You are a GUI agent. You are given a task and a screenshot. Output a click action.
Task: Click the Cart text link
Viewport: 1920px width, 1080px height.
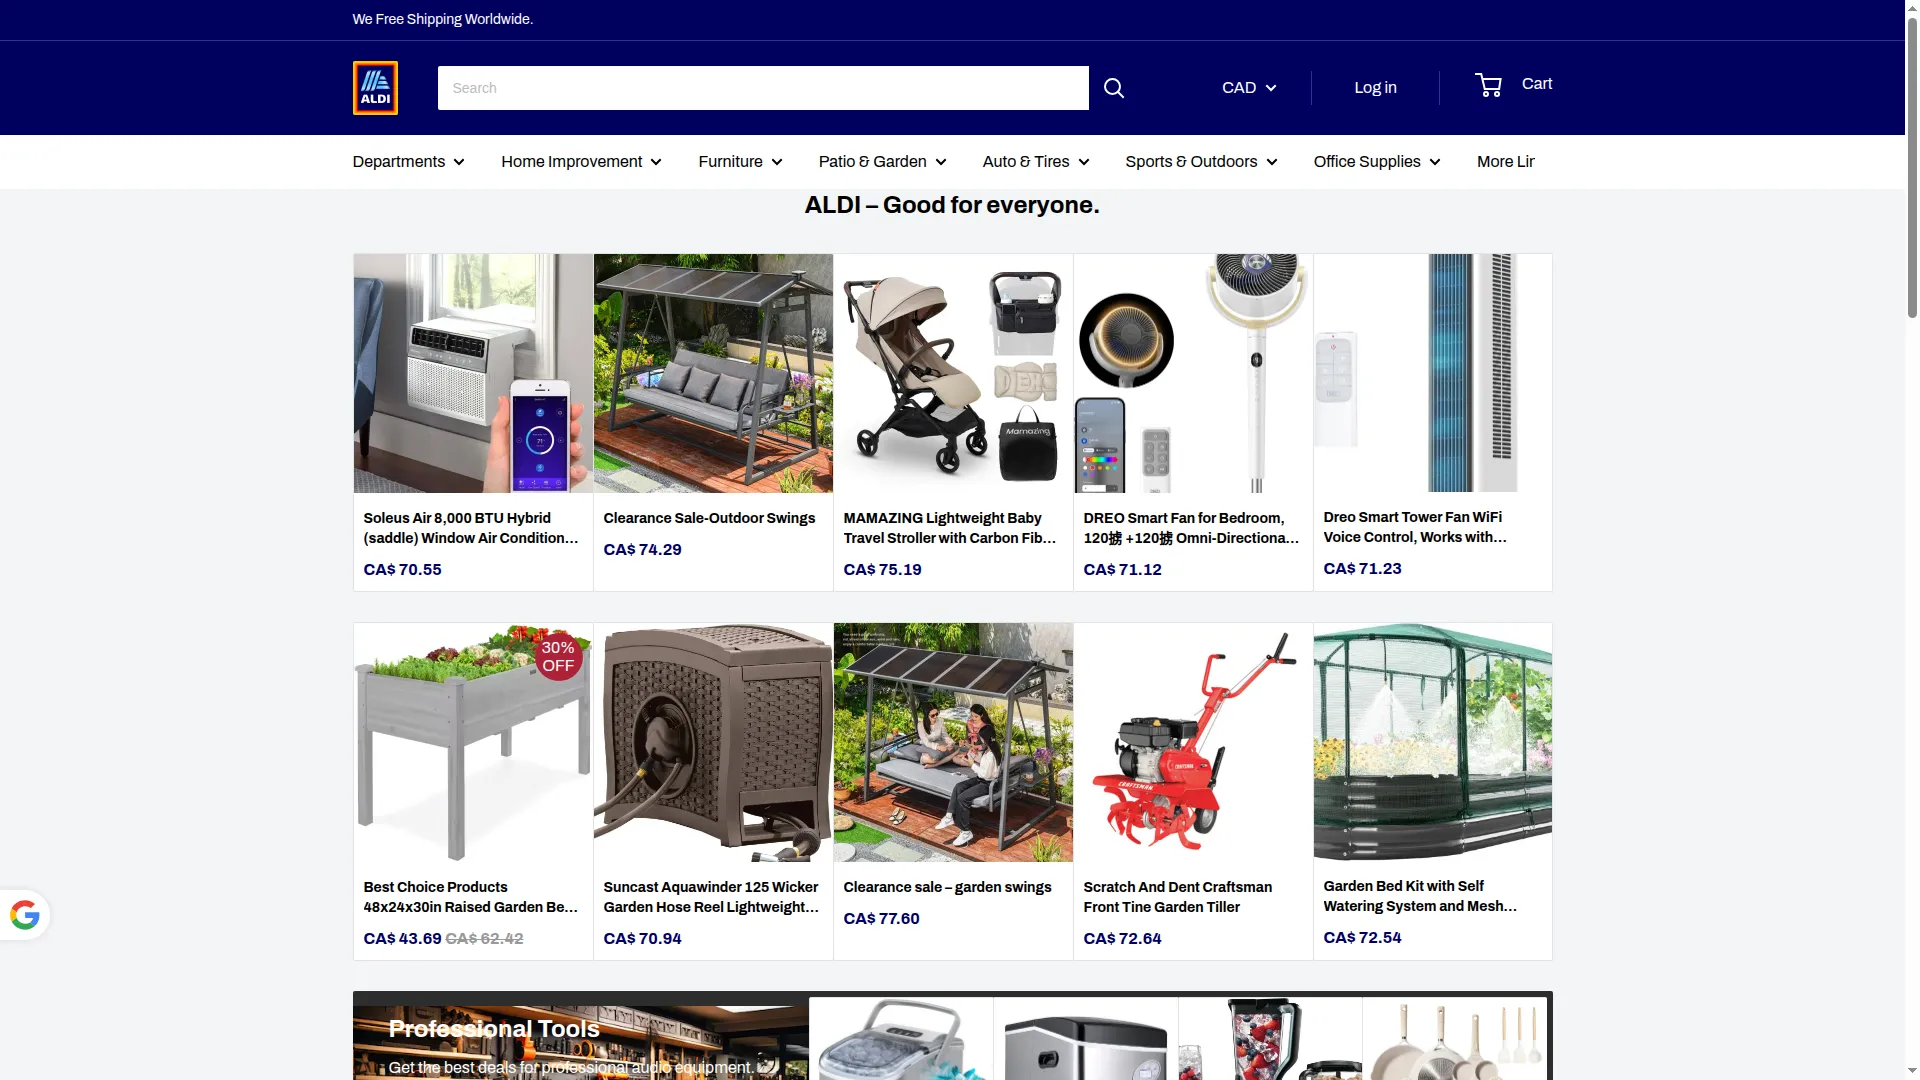coord(1536,84)
